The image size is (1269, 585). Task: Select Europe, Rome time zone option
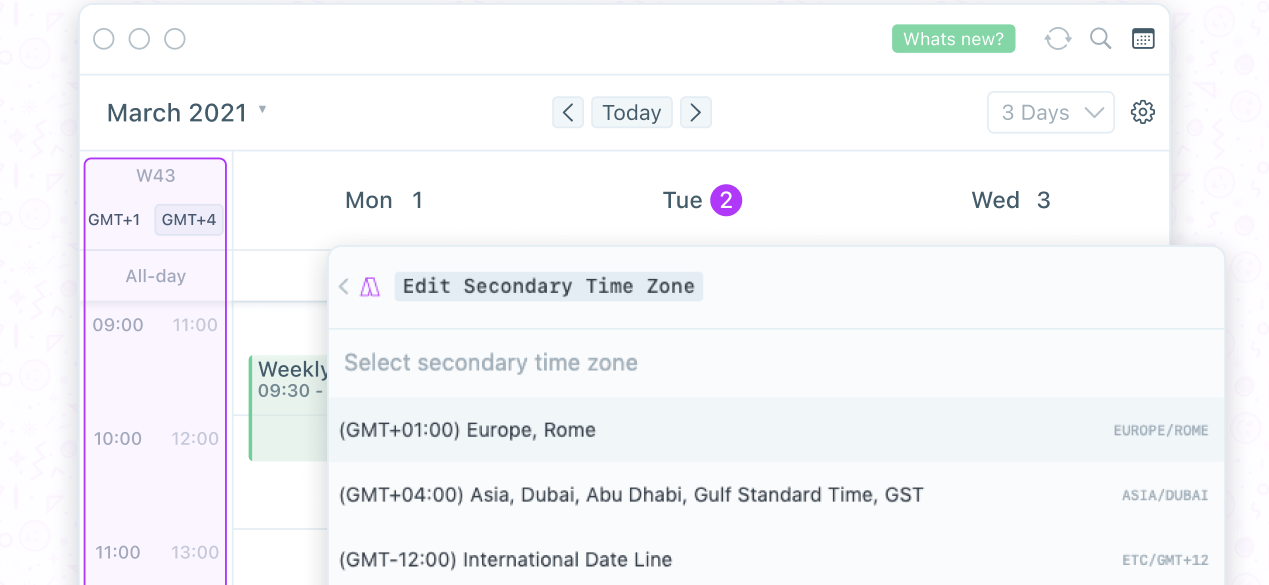[x=776, y=430]
